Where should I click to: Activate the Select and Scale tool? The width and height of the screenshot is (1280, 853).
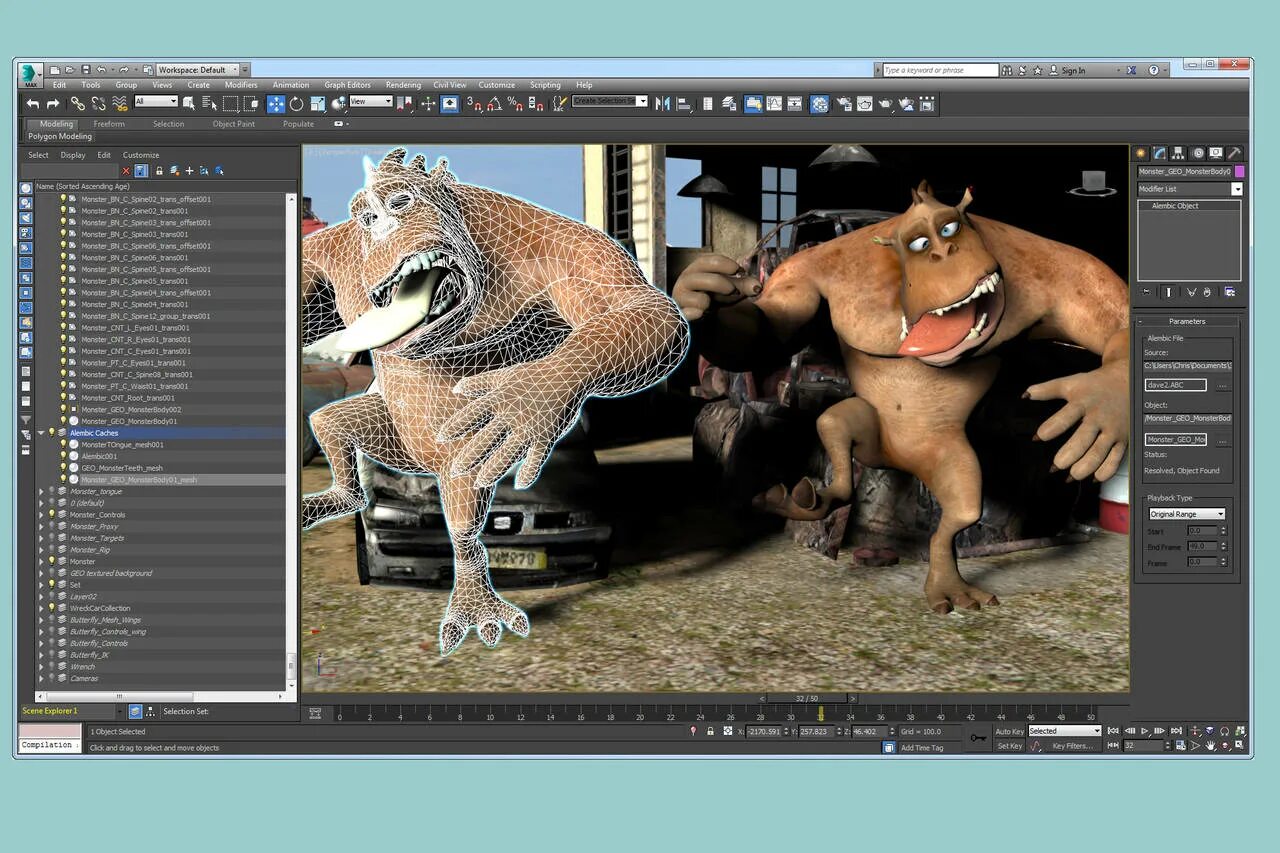coord(318,103)
